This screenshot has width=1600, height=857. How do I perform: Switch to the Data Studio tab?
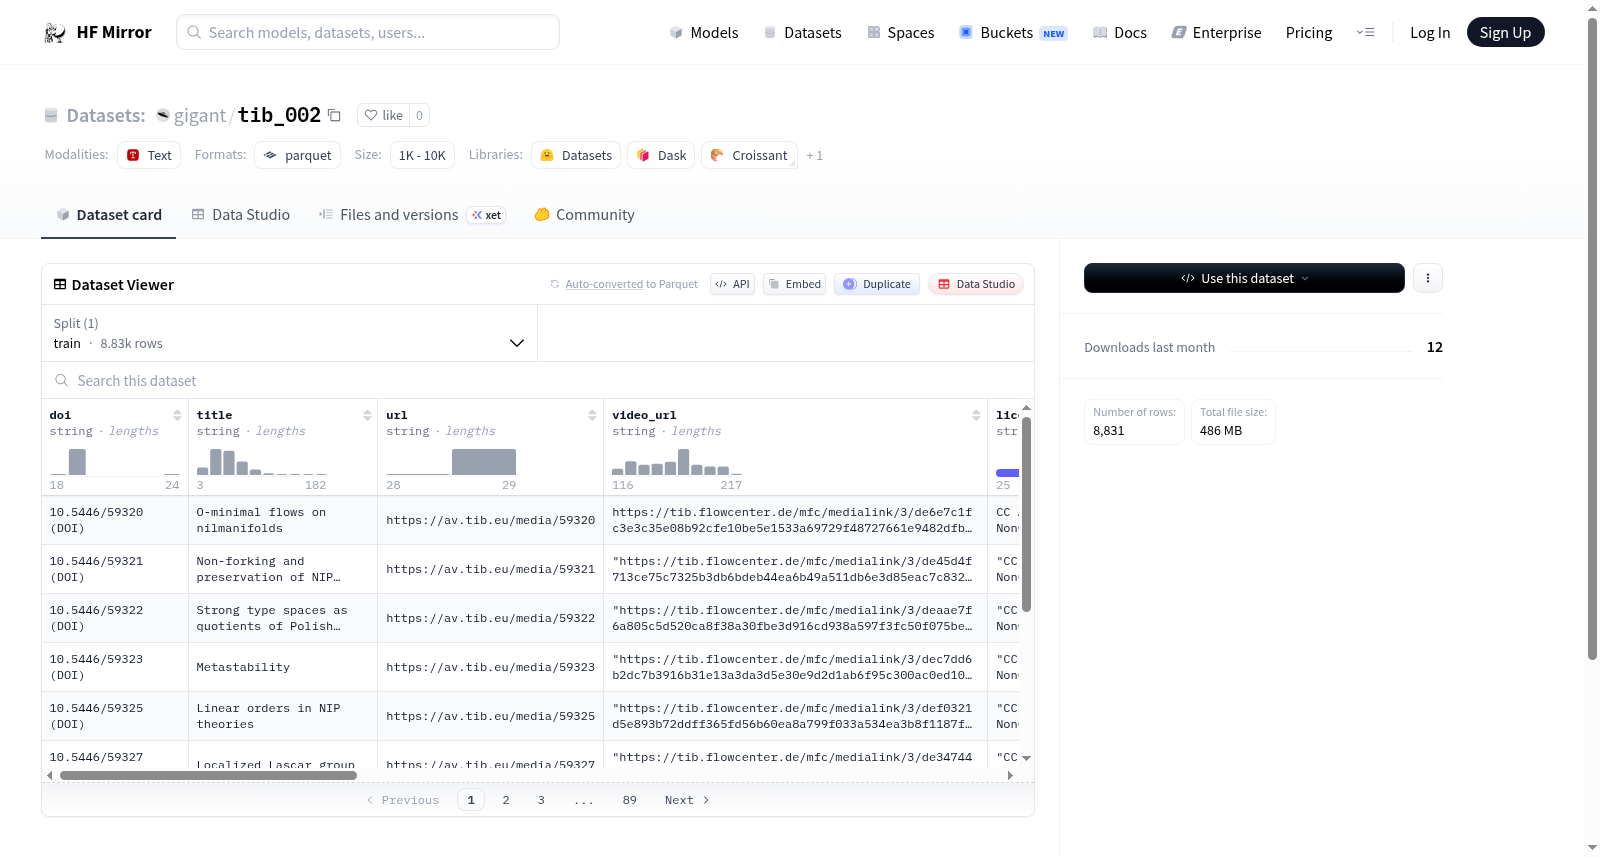point(241,215)
